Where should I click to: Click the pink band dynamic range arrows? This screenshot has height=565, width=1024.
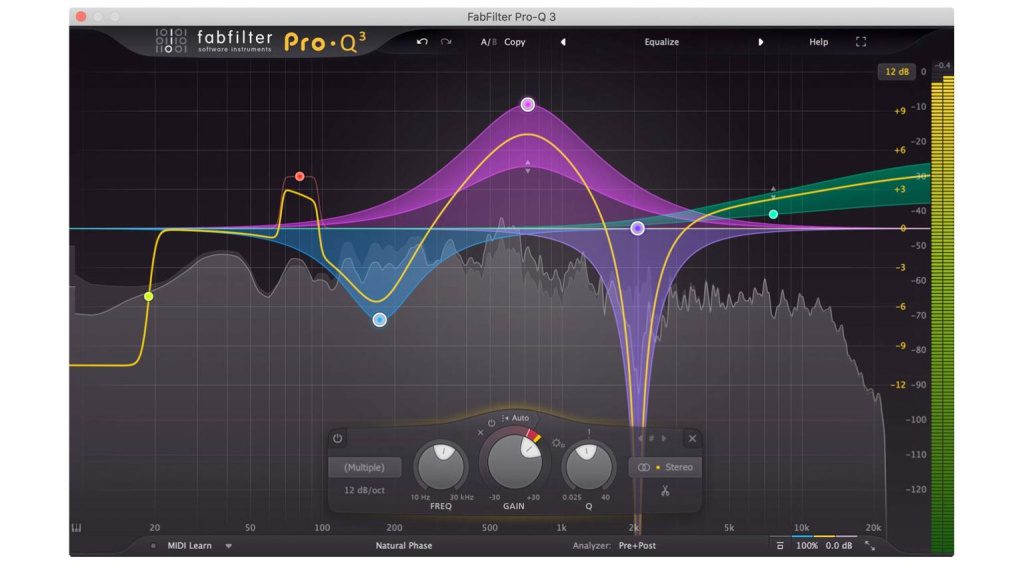click(x=528, y=167)
